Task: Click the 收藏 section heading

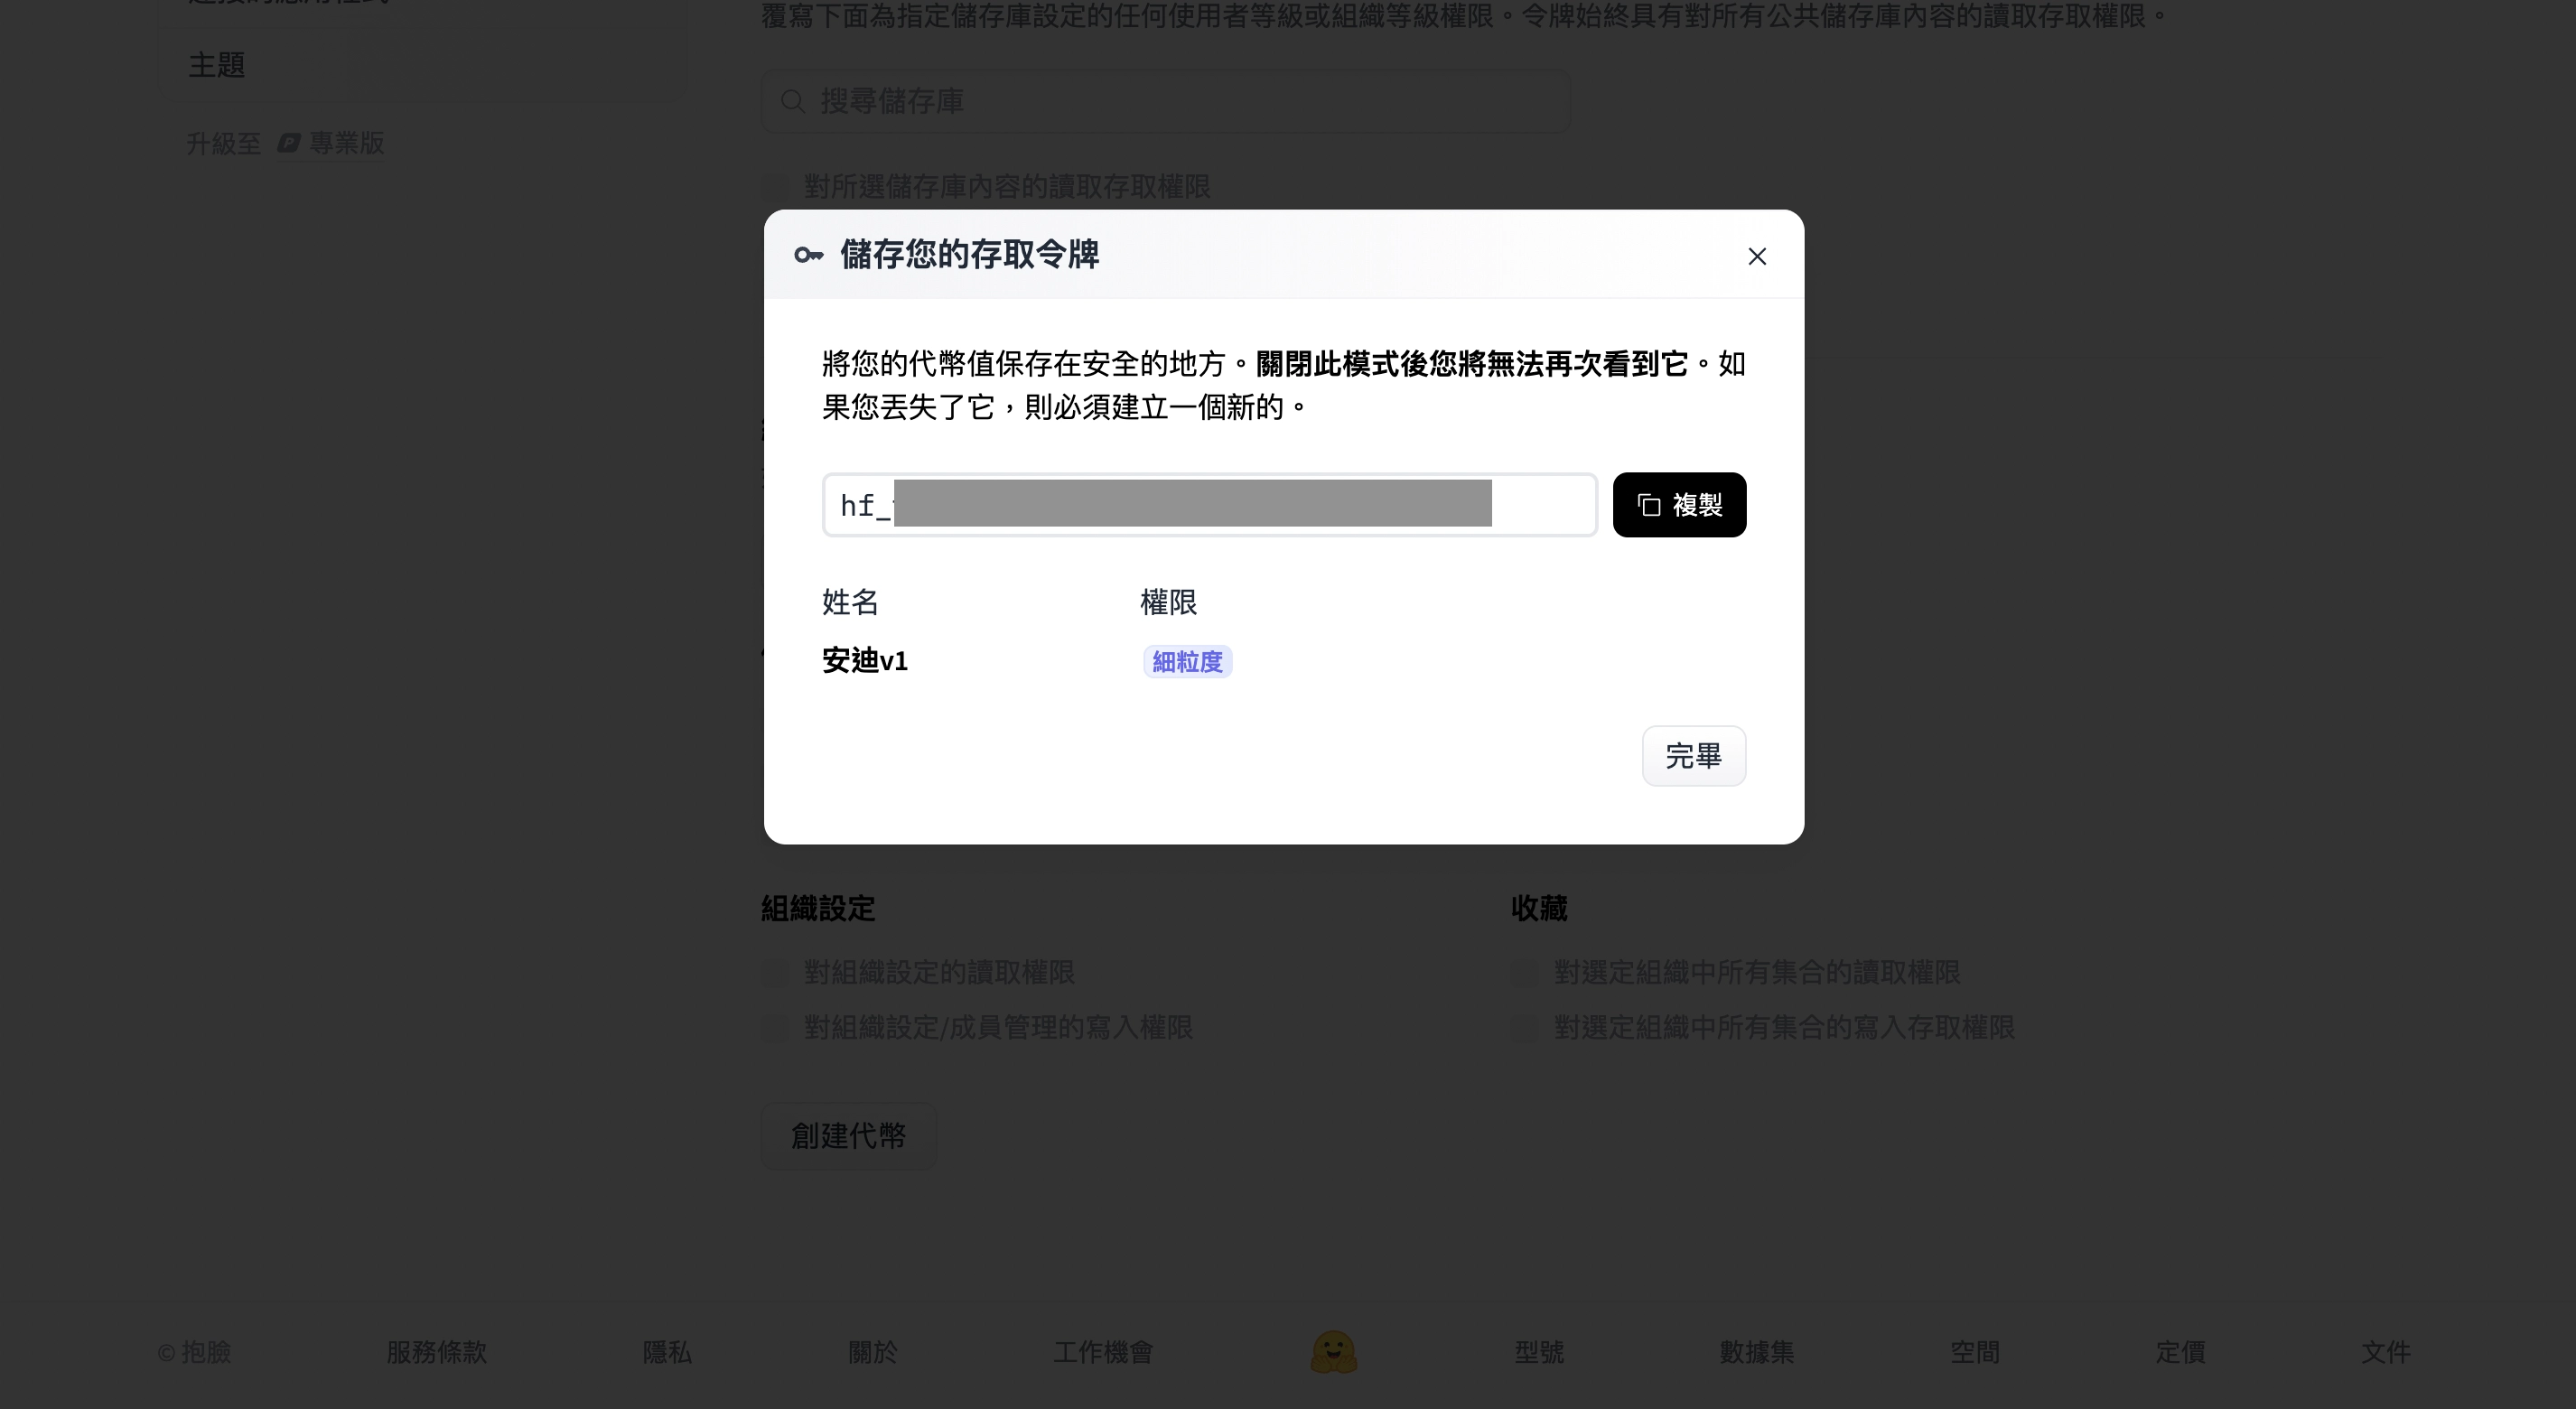Action: click(x=1539, y=908)
